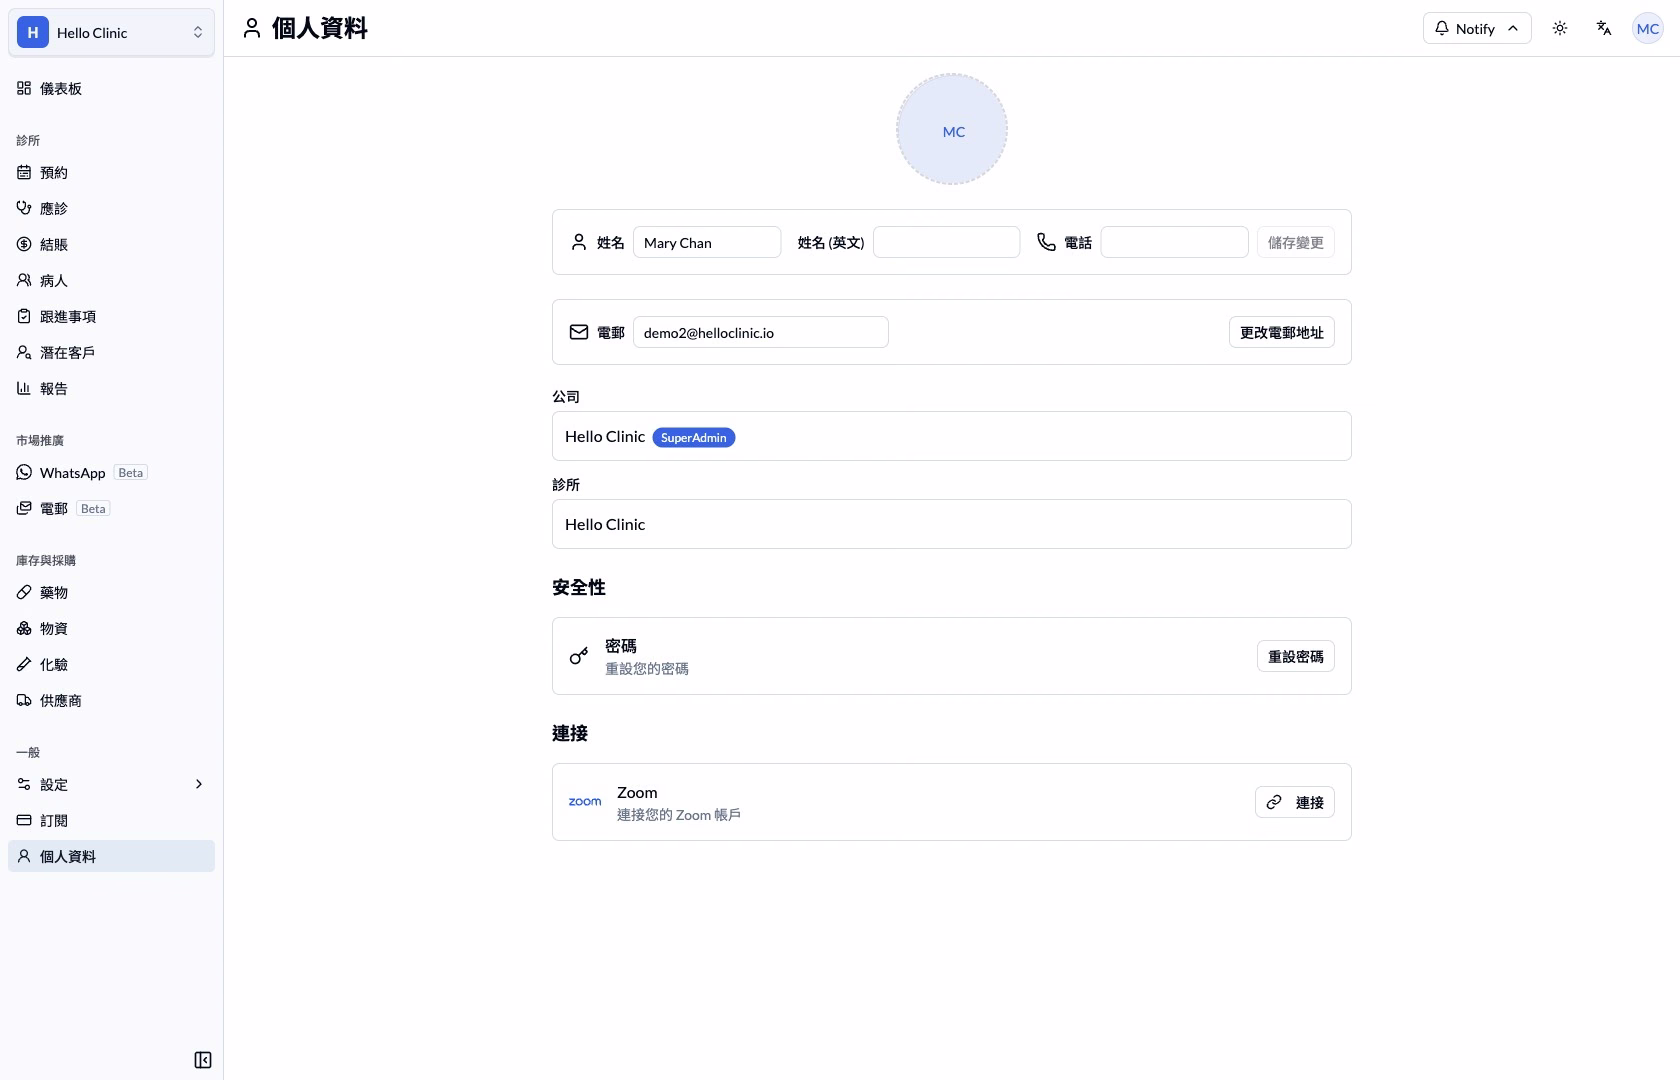Click 儲存變更 save changes button
Screen dimensions: 1680x1080
(x=1295, y=242)
